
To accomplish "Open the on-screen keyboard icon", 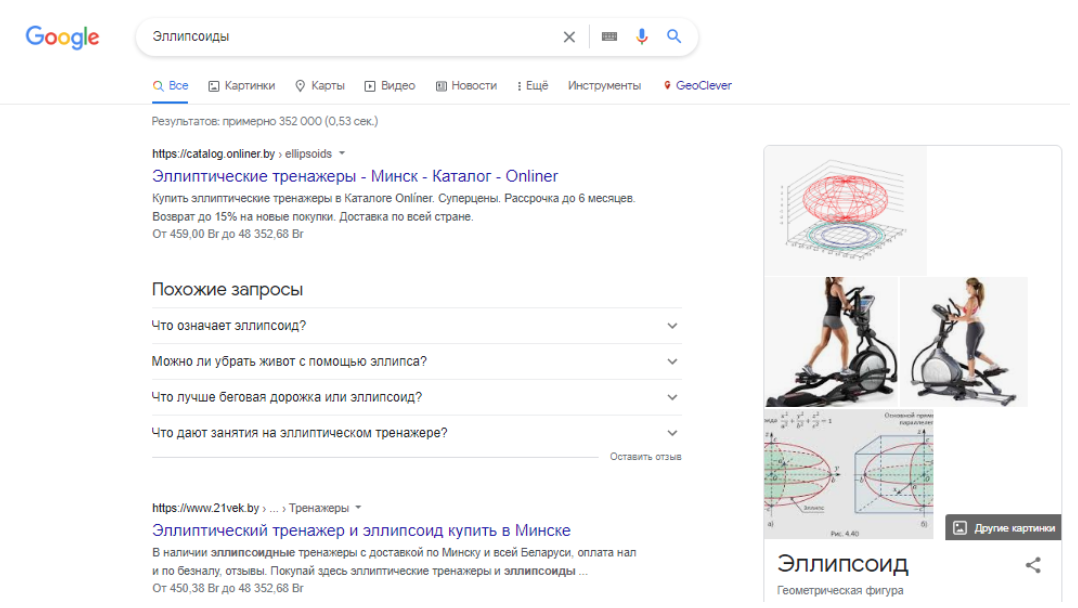I will [609, 36].
